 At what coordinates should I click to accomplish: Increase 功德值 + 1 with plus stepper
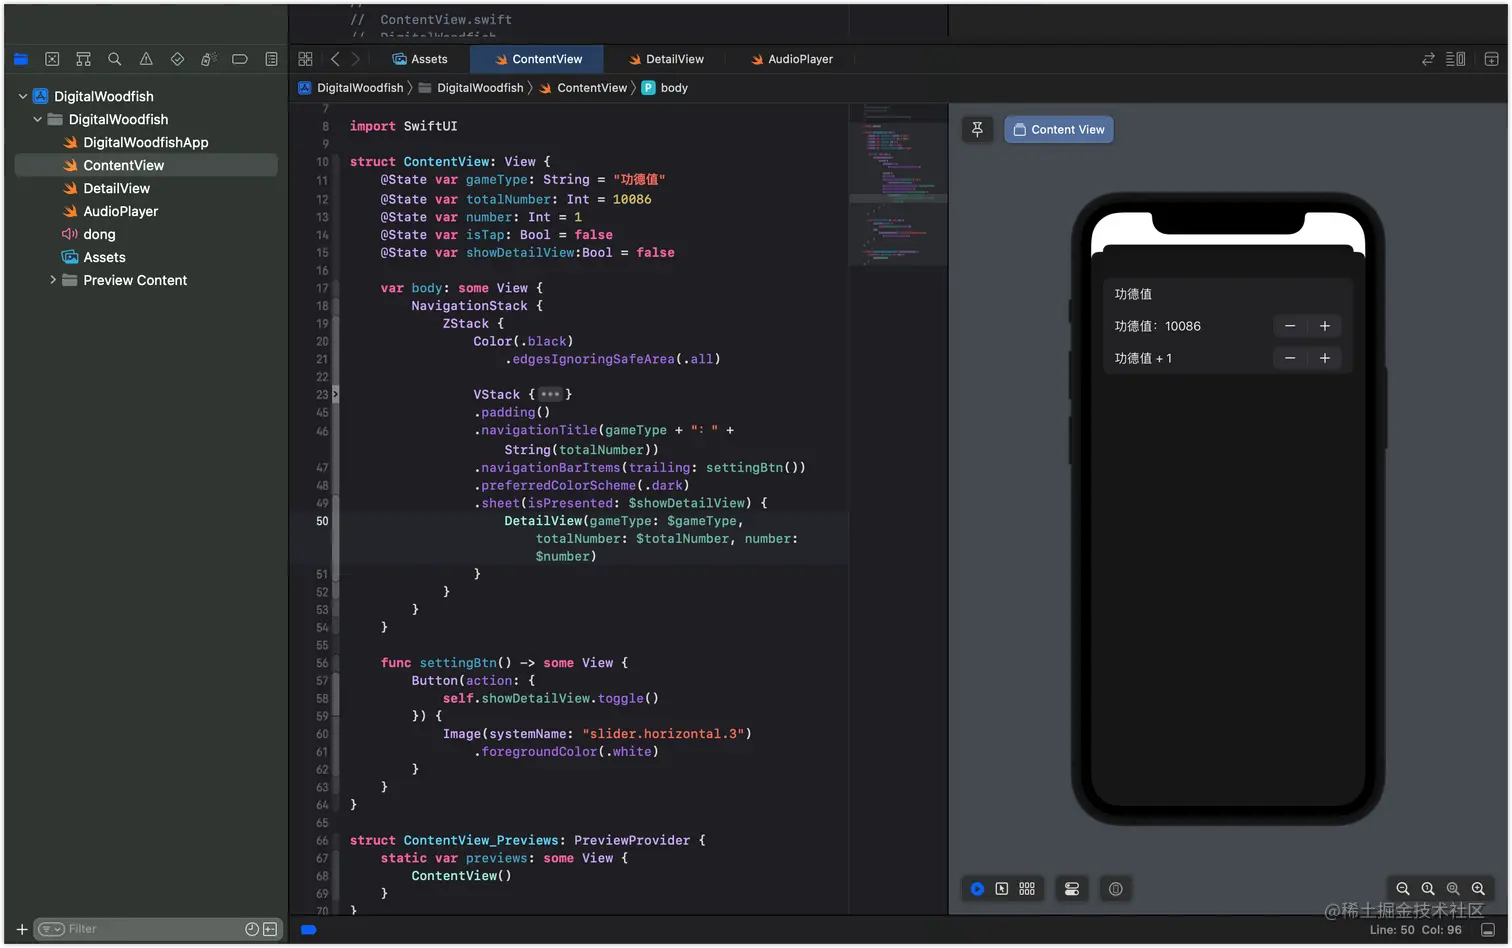pos(1324,358)
